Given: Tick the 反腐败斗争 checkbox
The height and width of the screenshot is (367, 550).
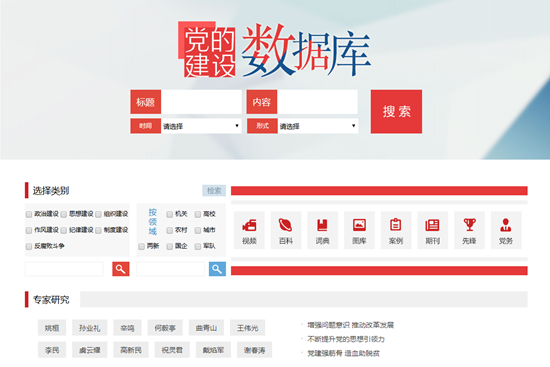Looking at the screenshot, I should (x=29, y=247).
